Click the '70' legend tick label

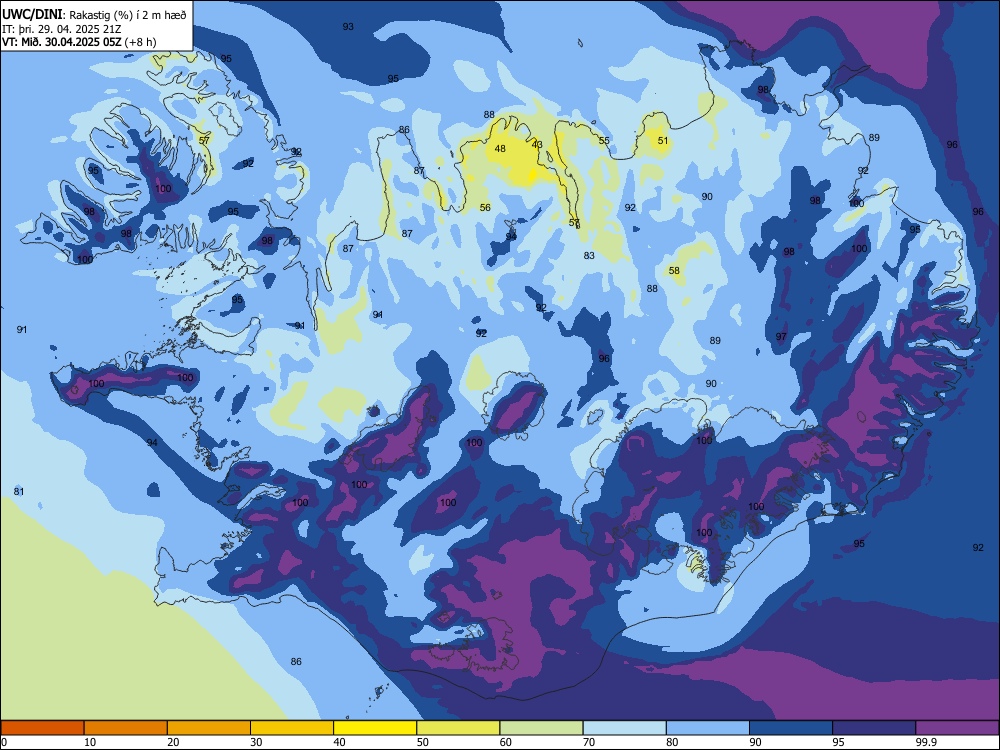pyautogui.click(x=589, y=742)
